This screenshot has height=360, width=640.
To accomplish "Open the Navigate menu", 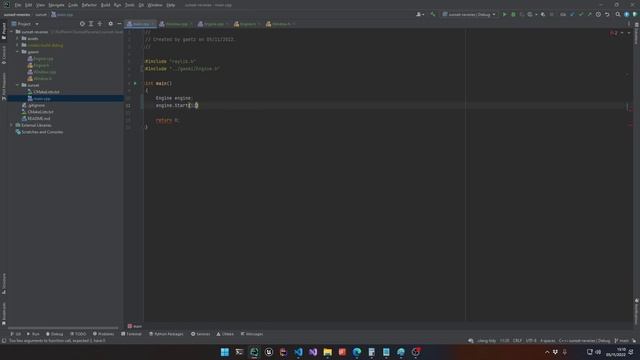I will (x=56, y=5).
